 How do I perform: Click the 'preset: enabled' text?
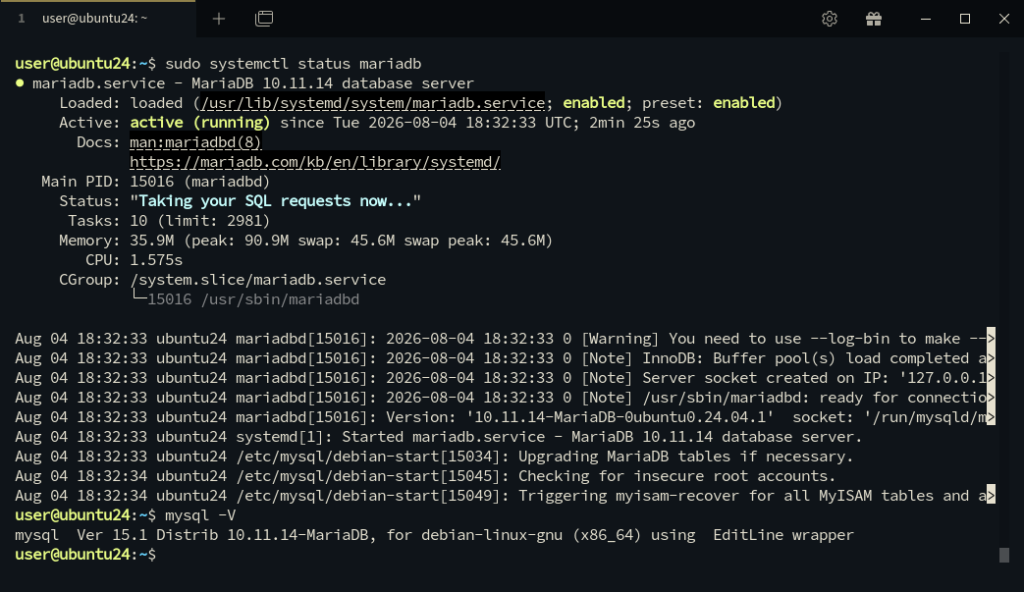pyautogui.click(x=709, y=103)
